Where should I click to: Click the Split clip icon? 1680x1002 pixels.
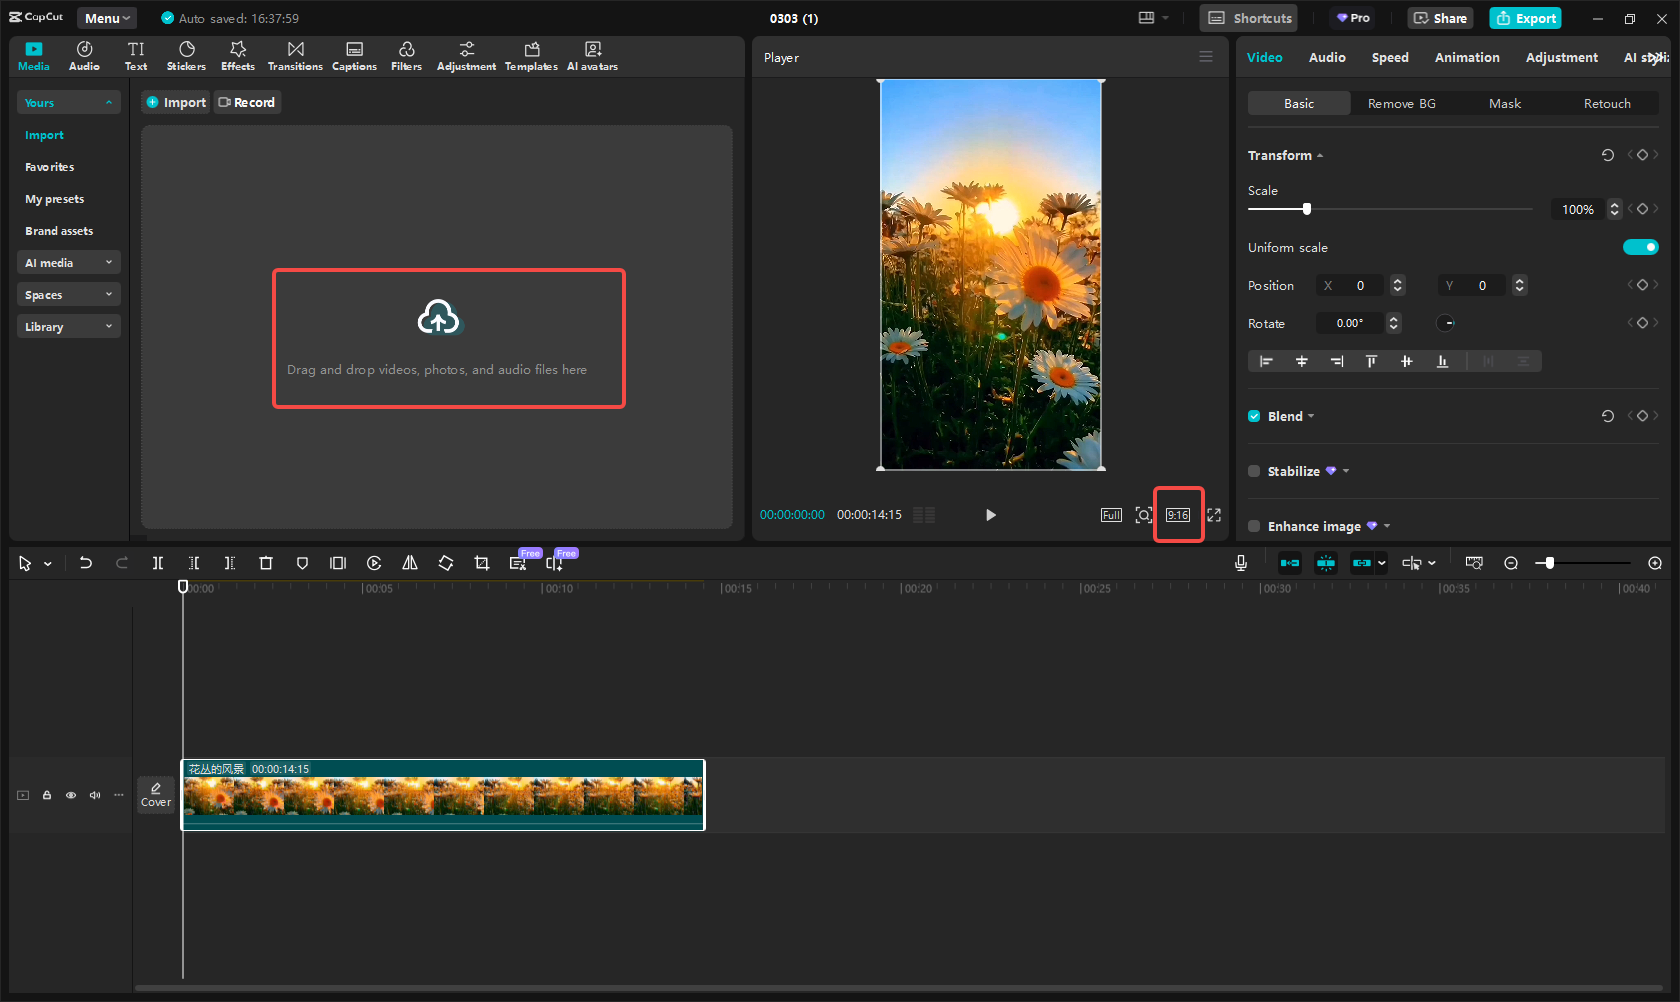pyautogui.click(x=157, y=563)
